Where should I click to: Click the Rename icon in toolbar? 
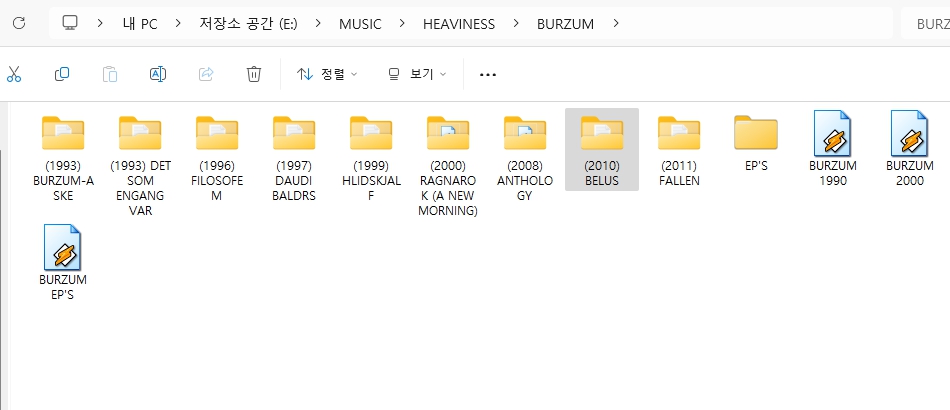pos(158,74)
